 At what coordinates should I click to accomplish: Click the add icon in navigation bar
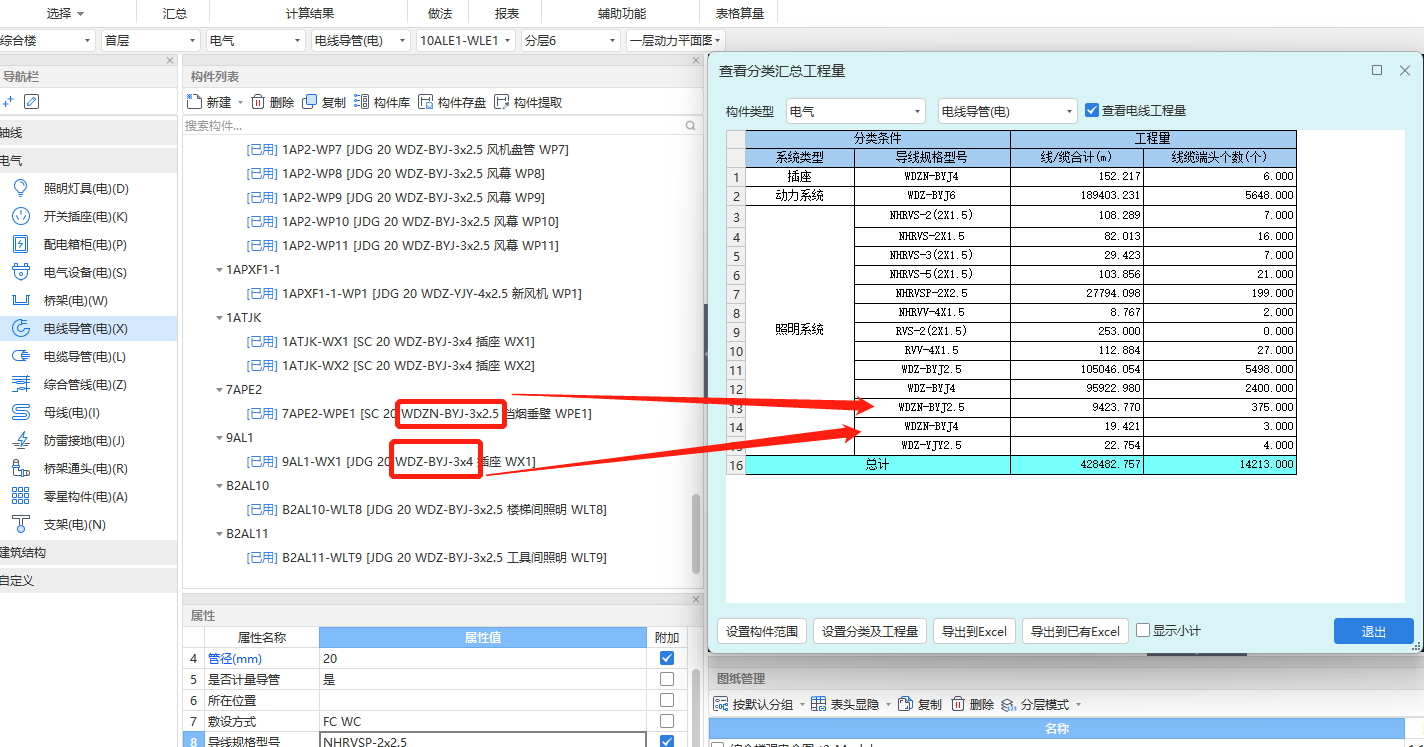(8, 101)
